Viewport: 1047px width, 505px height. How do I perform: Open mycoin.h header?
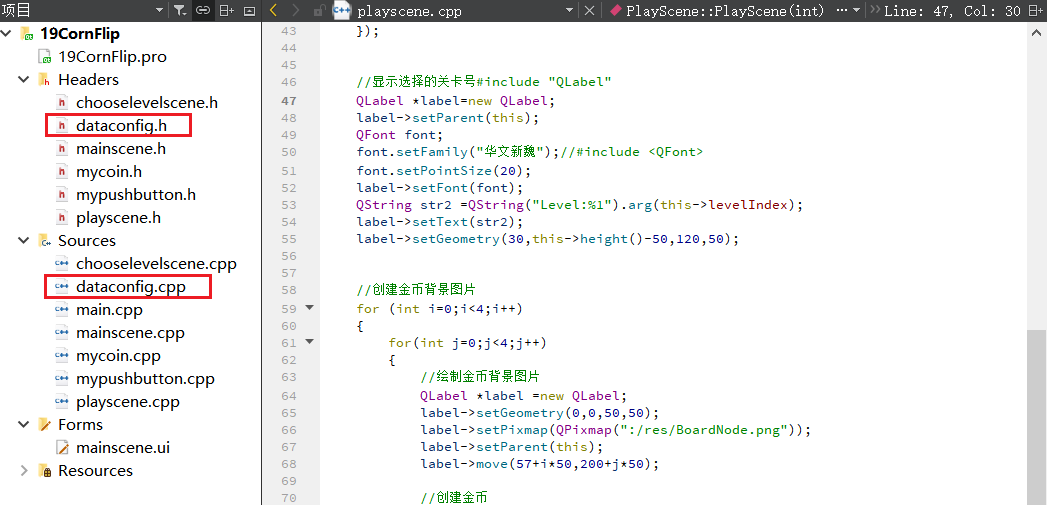109,172
